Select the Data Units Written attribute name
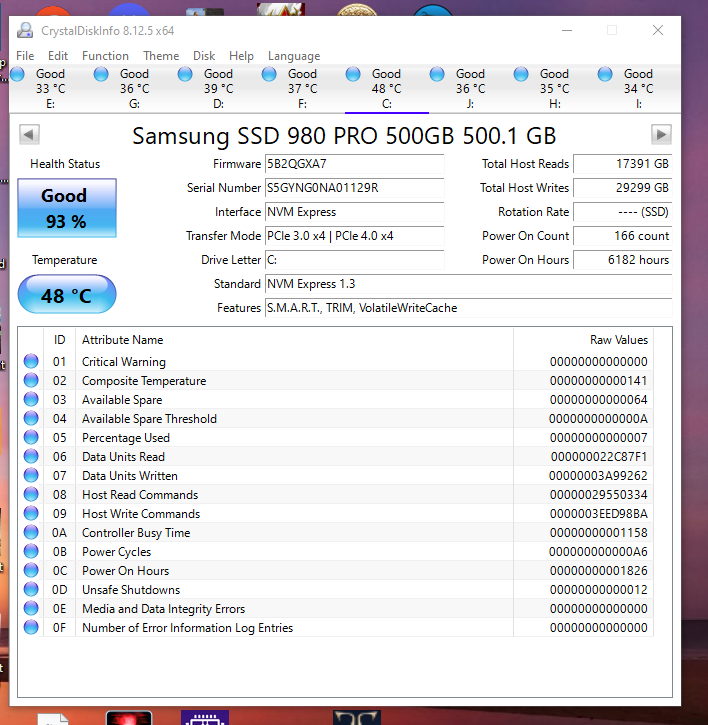This screenshot has width=708, height=725. [x=129, y=476]
